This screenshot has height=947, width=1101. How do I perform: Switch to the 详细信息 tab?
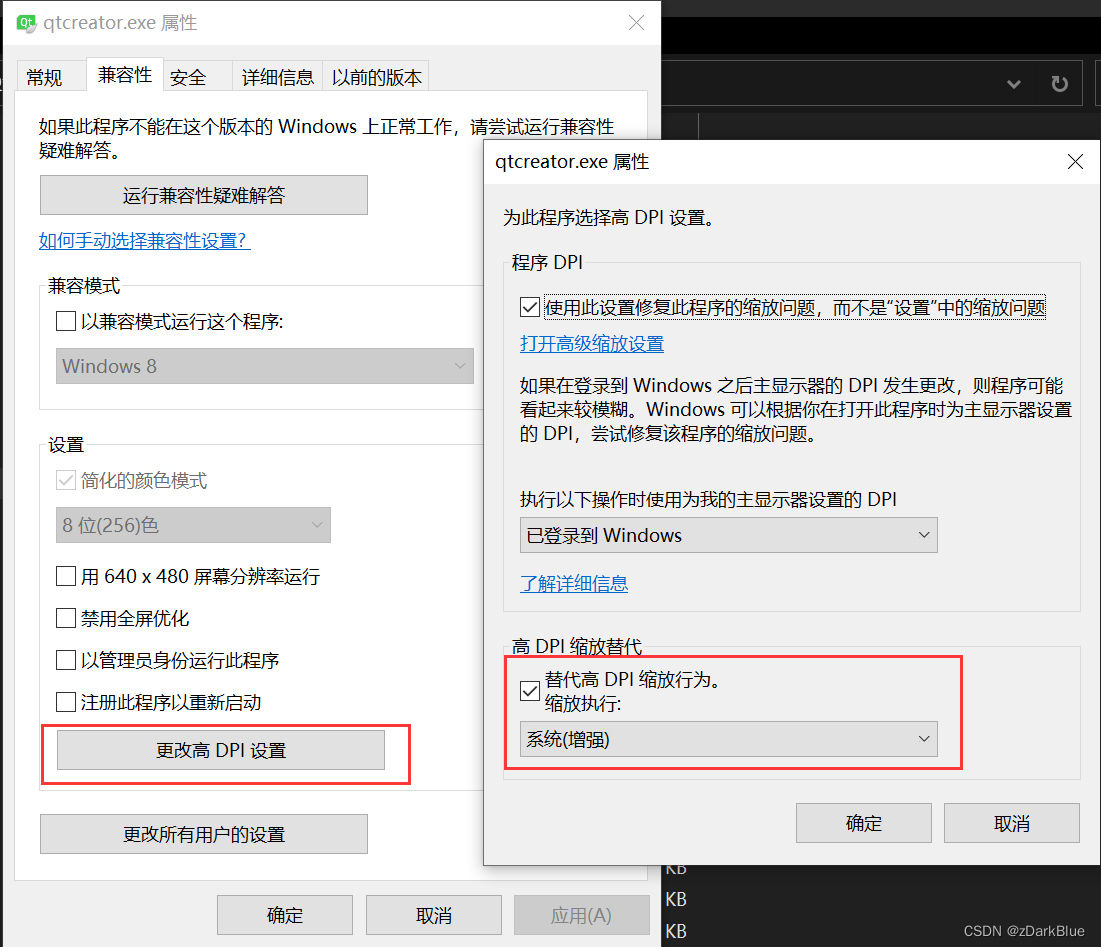278,77
